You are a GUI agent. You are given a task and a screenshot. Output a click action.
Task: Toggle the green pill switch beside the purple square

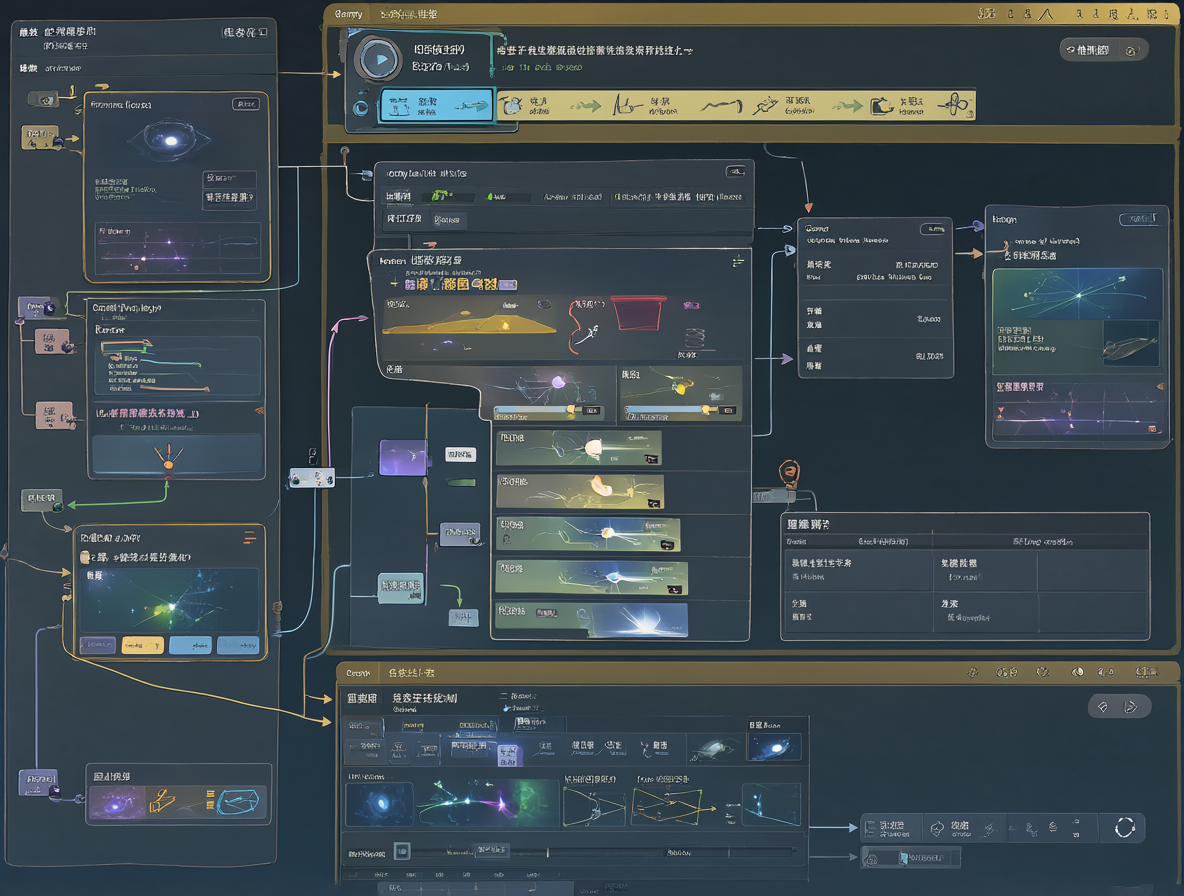coord(461,482)
